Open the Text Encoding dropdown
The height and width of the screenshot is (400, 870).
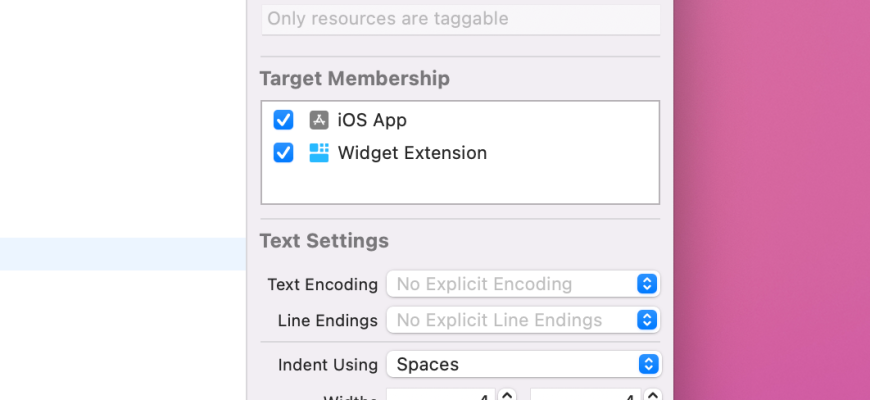(523, 284)
